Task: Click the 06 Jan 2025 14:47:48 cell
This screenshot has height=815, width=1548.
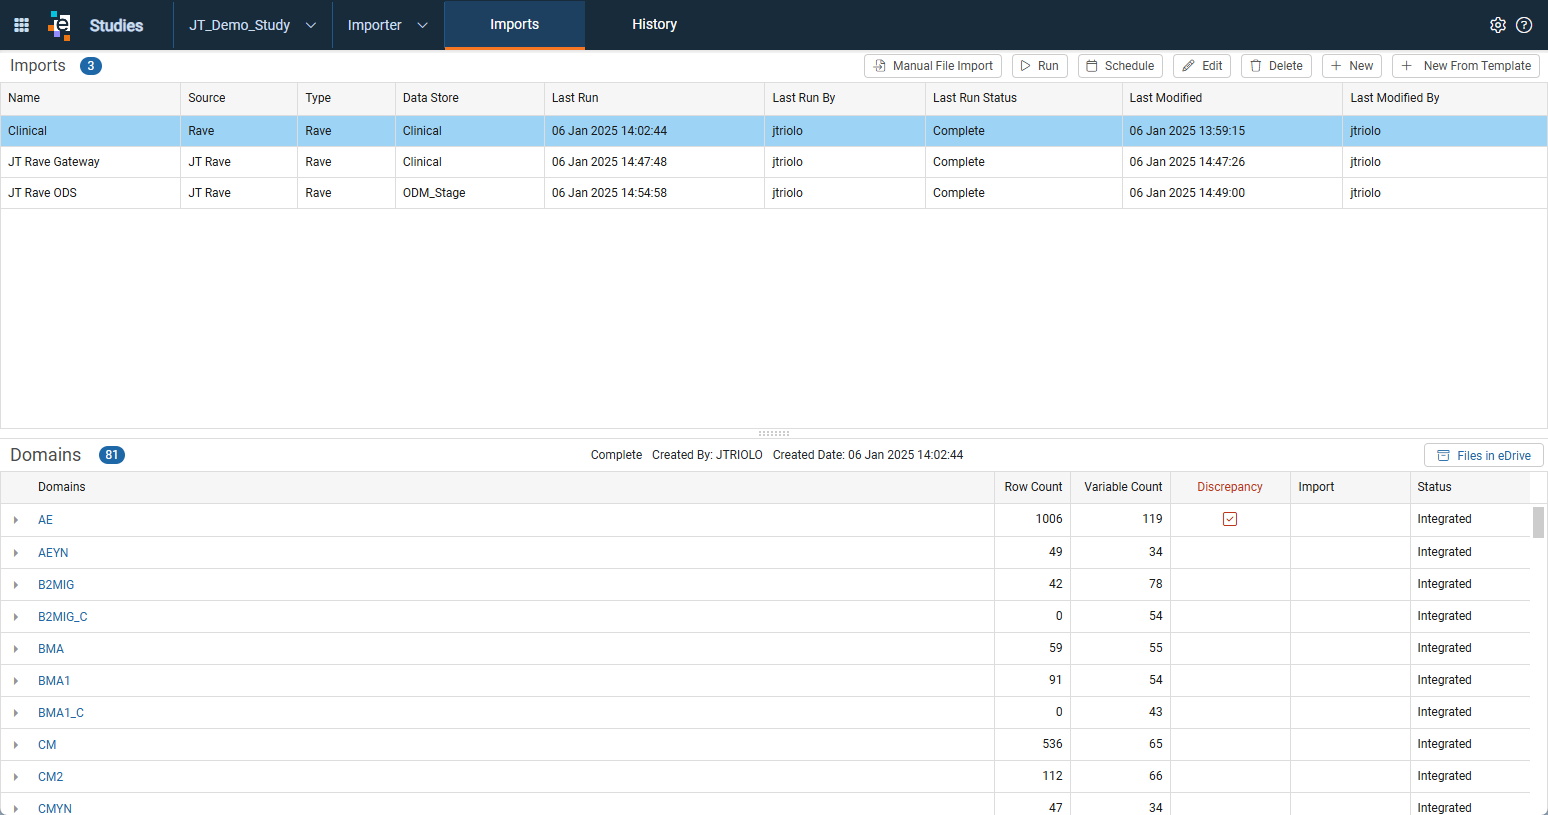Action: point(654,162)
